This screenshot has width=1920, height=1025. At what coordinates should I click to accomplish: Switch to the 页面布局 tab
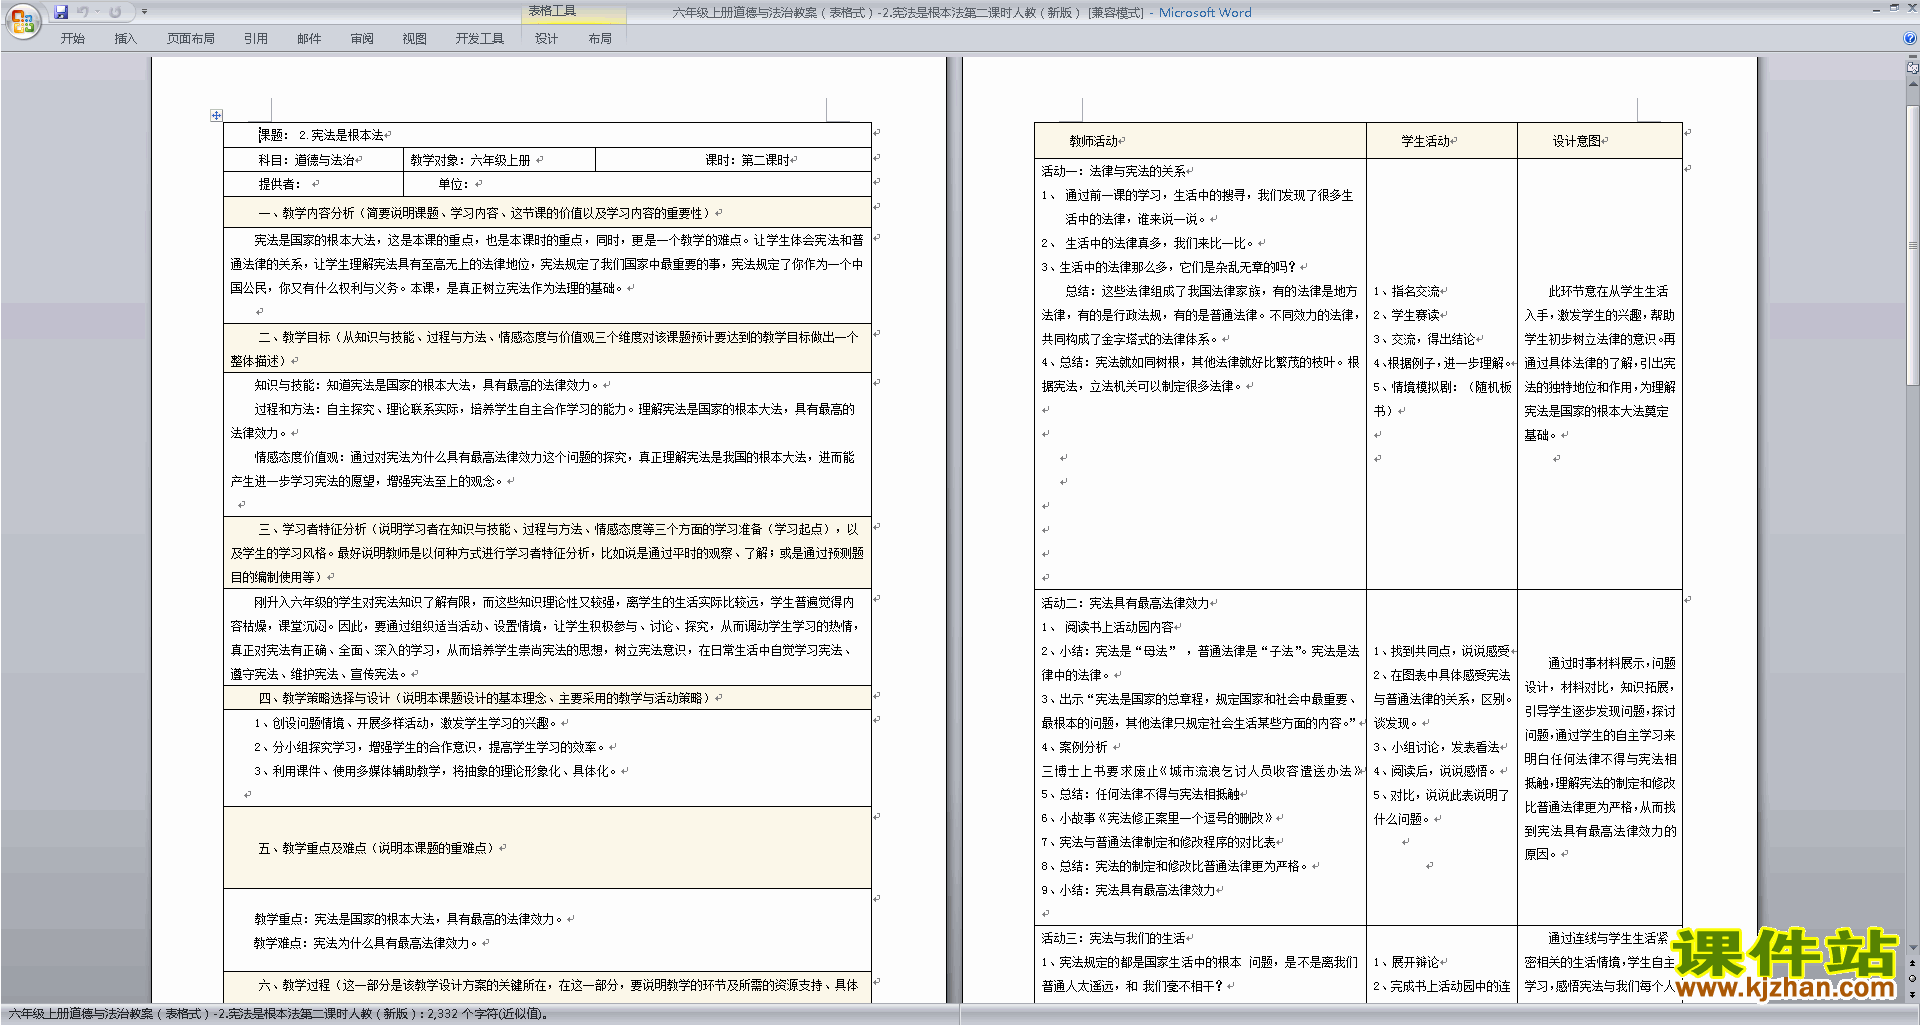coord(191,39)
